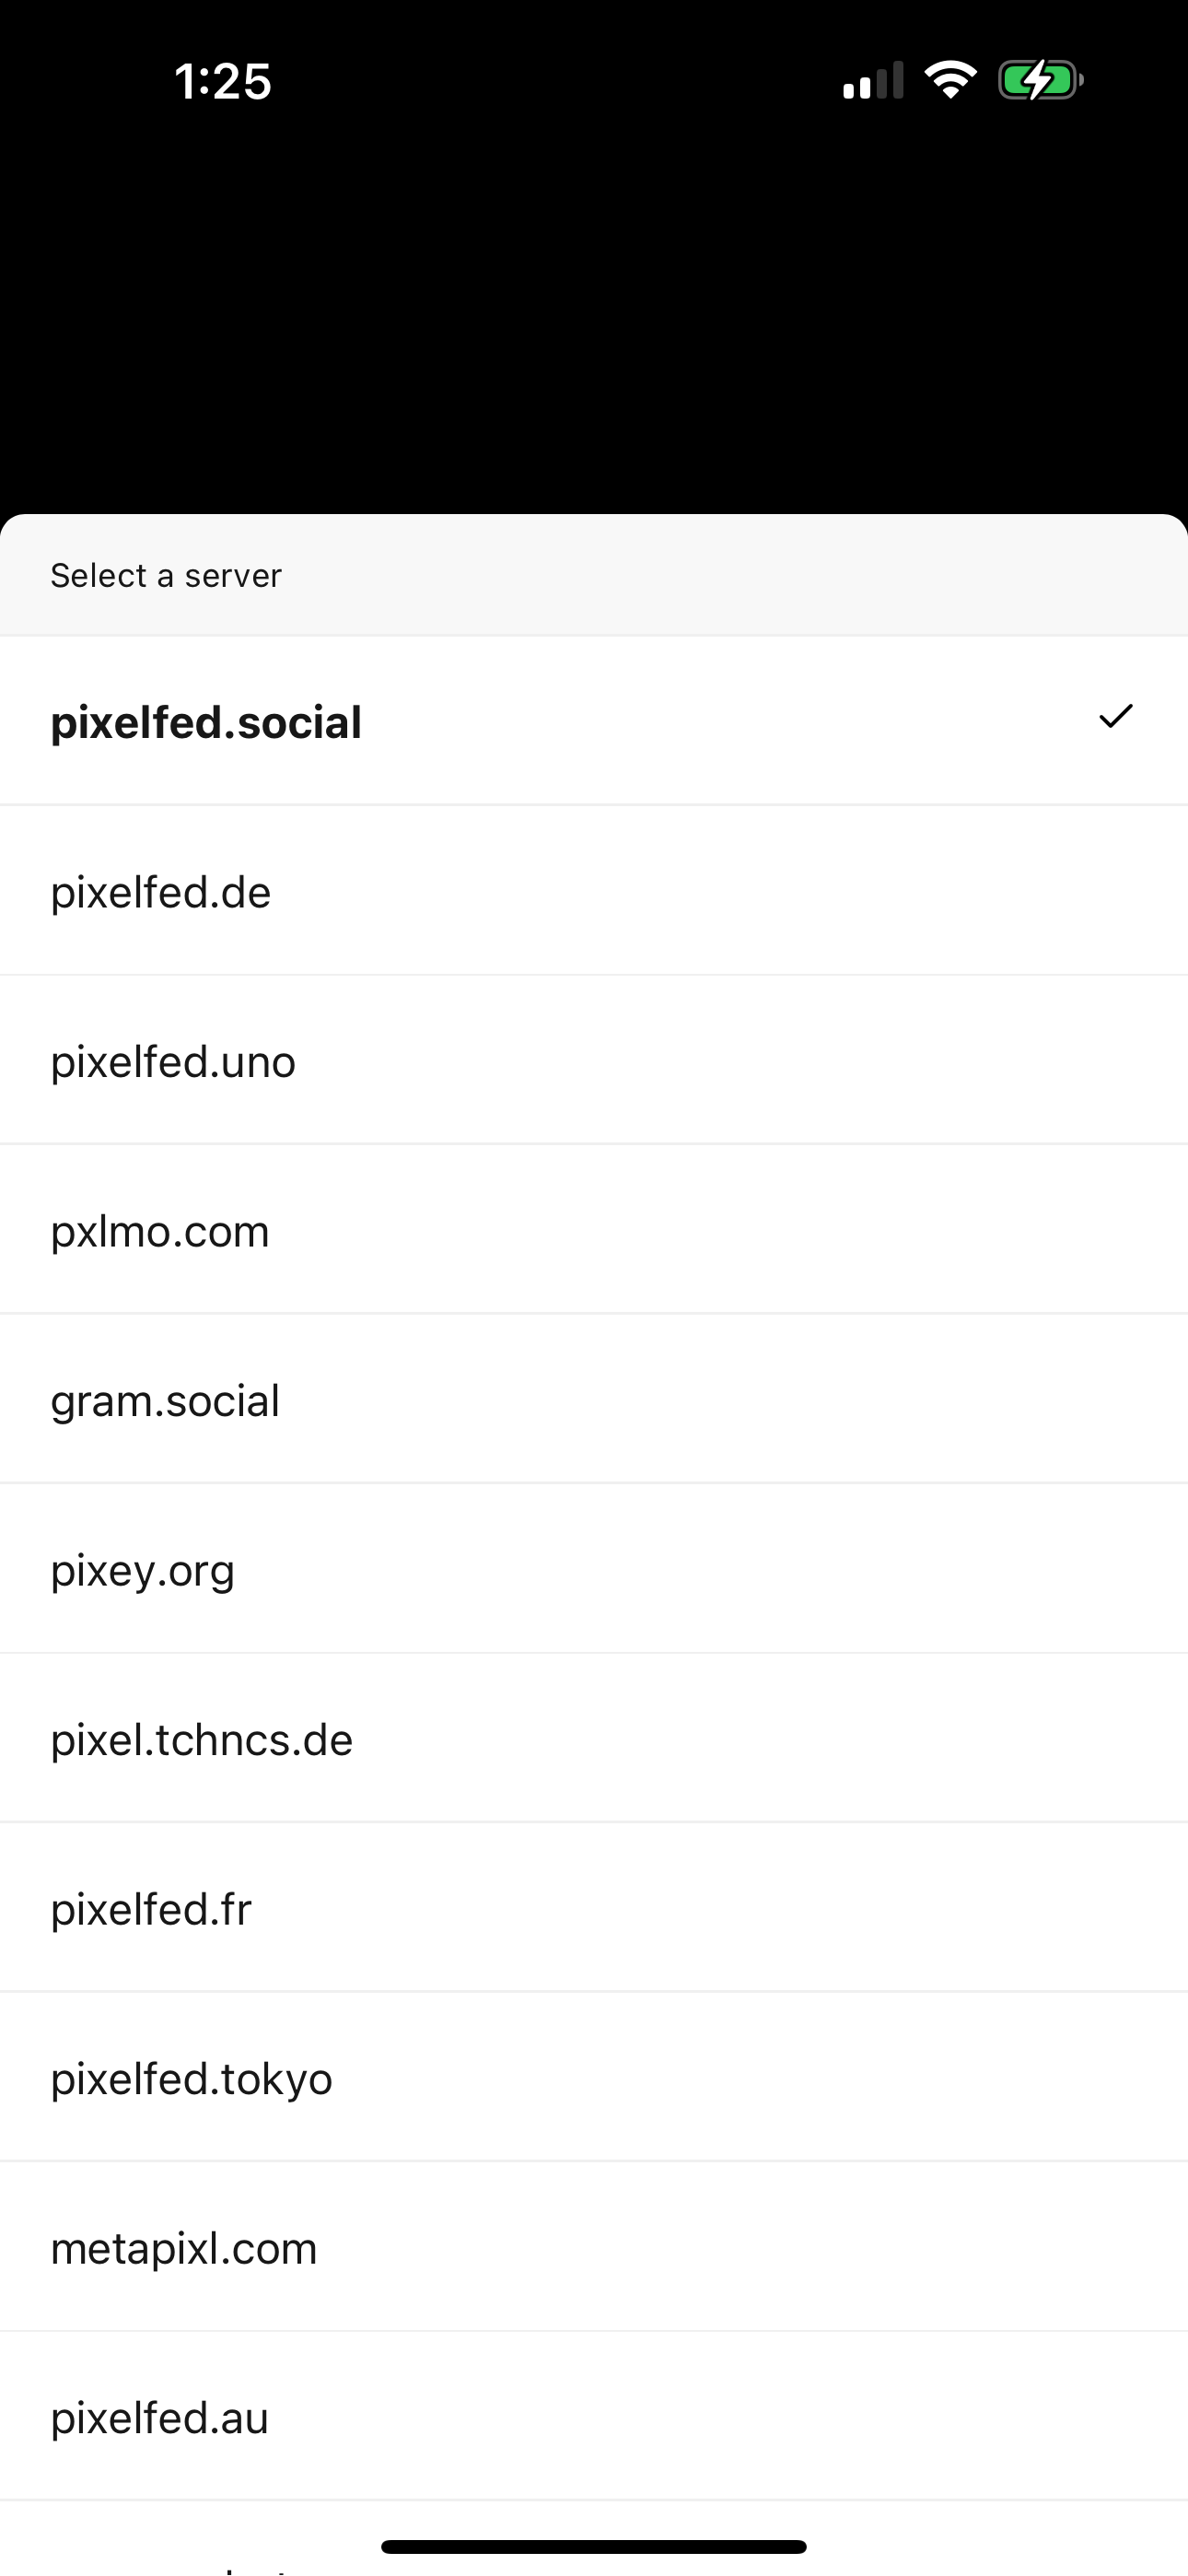Tap the checkmark beside pixelfed.social
Image resolution: width=1188 pixels, height=2576 pixels.
tap(1115, 717)
